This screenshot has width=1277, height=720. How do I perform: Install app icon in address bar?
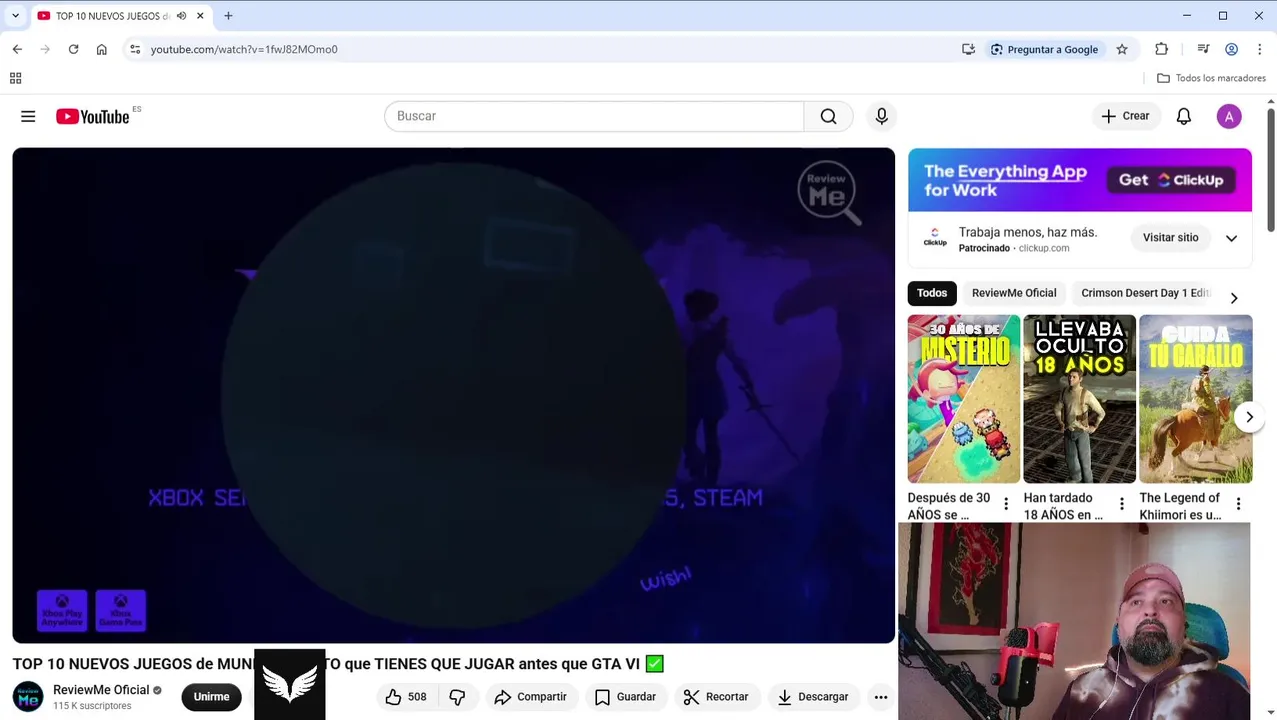(968, 49)
